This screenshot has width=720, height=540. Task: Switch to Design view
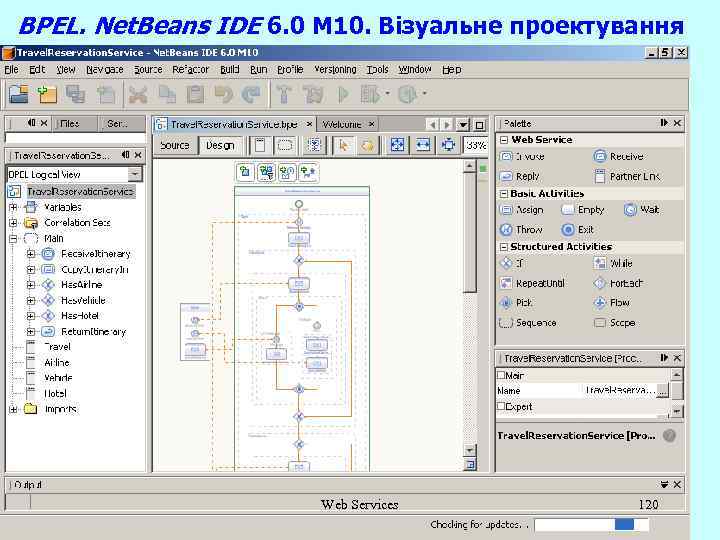click(220, 146)
